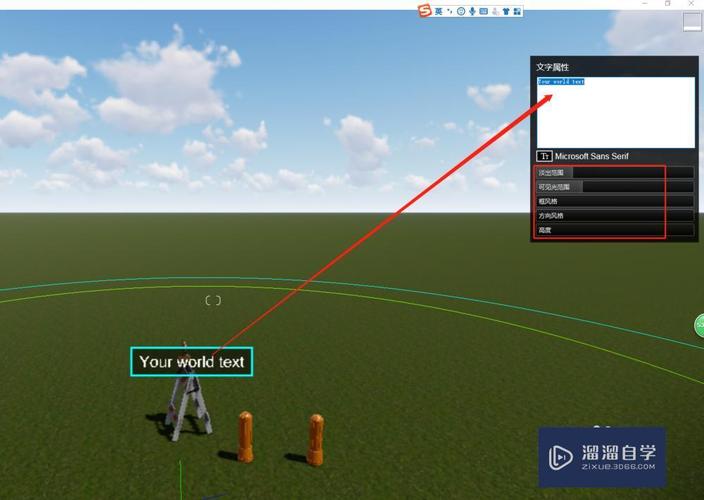The width and height of the screenshot is (704, 500).
Task: Click the Tt font icon
Action: pyautogui.click(x=544, y=156)
